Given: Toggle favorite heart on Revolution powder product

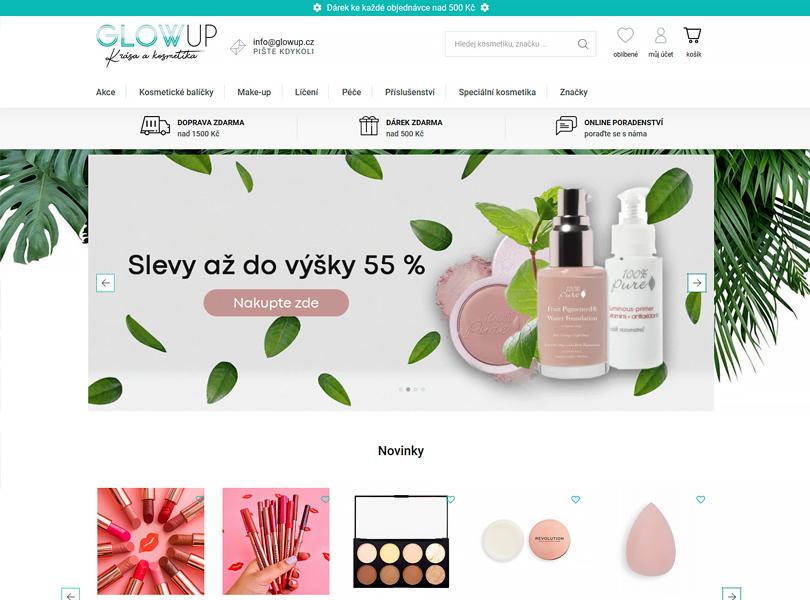Looking at the screenshot, I should click(575, 499).
